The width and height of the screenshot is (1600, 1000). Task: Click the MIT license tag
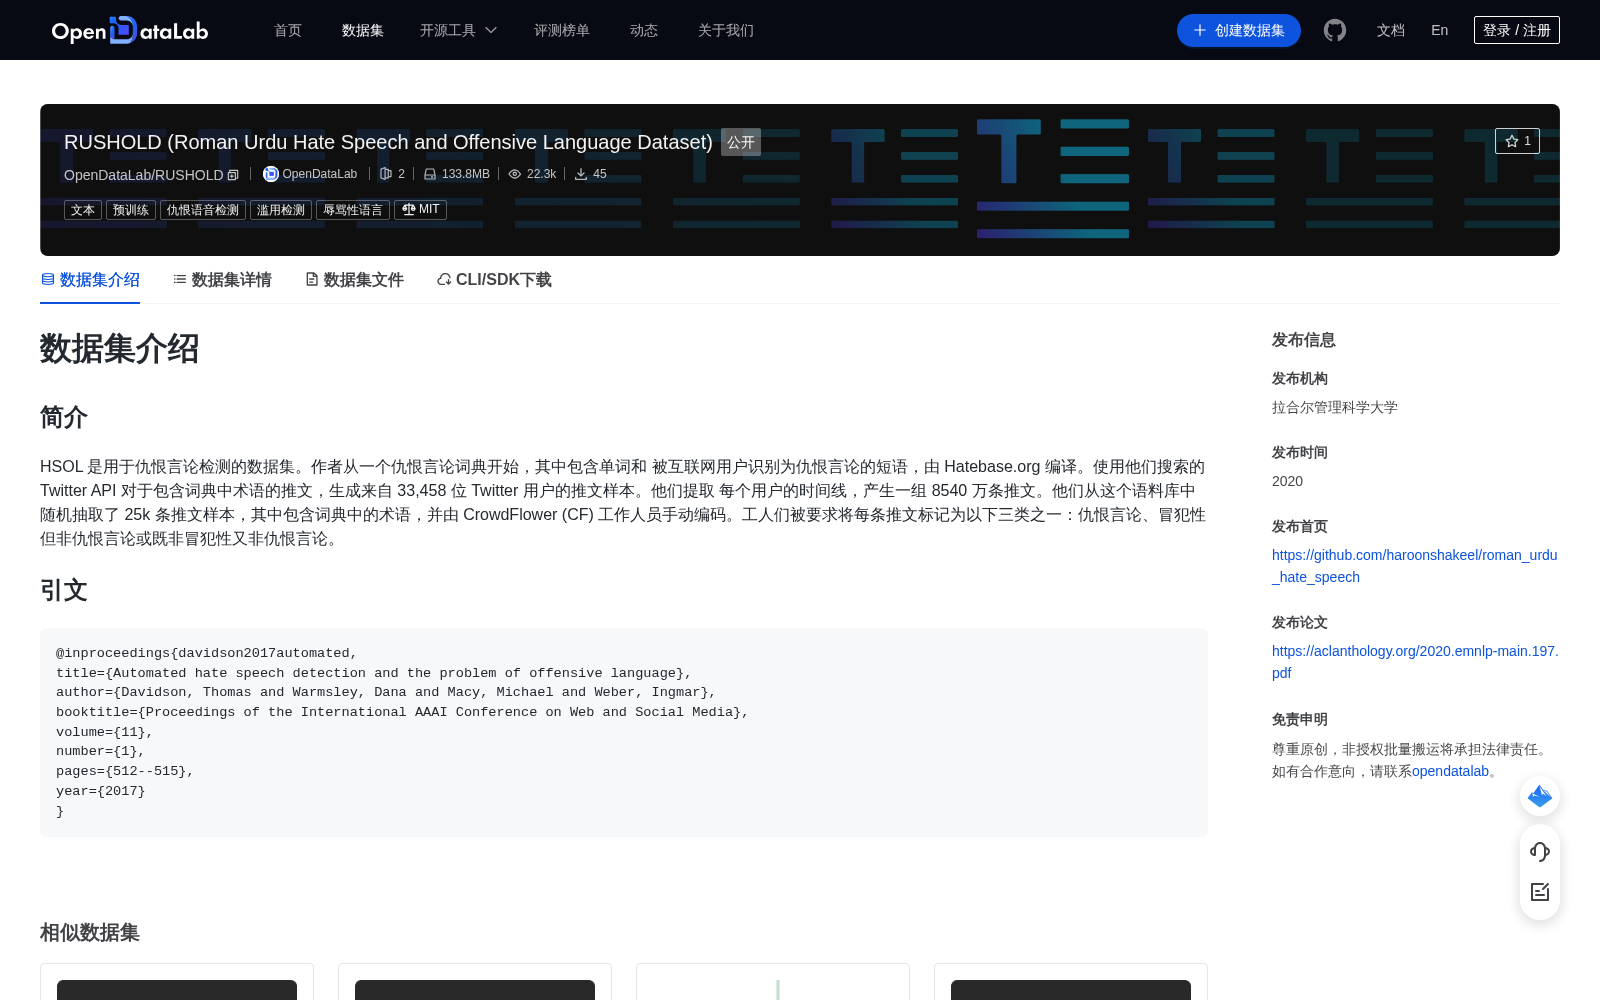(420, 210)
